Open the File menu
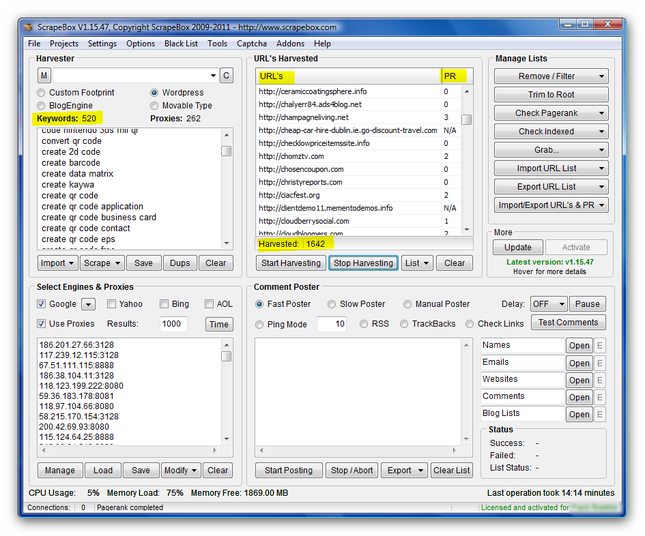The image size is (645, 536). click(x=34, y=44)
